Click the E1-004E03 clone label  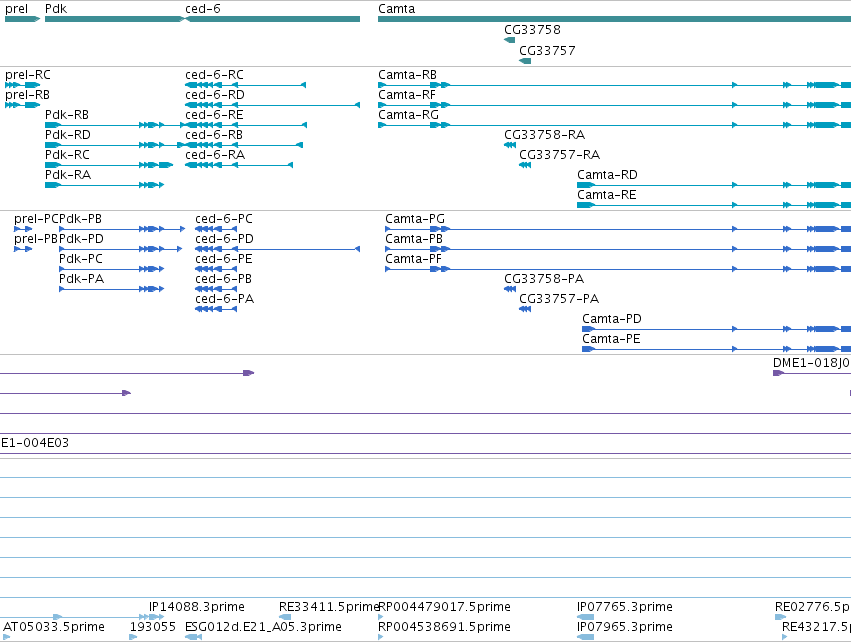tap(35, 443)
